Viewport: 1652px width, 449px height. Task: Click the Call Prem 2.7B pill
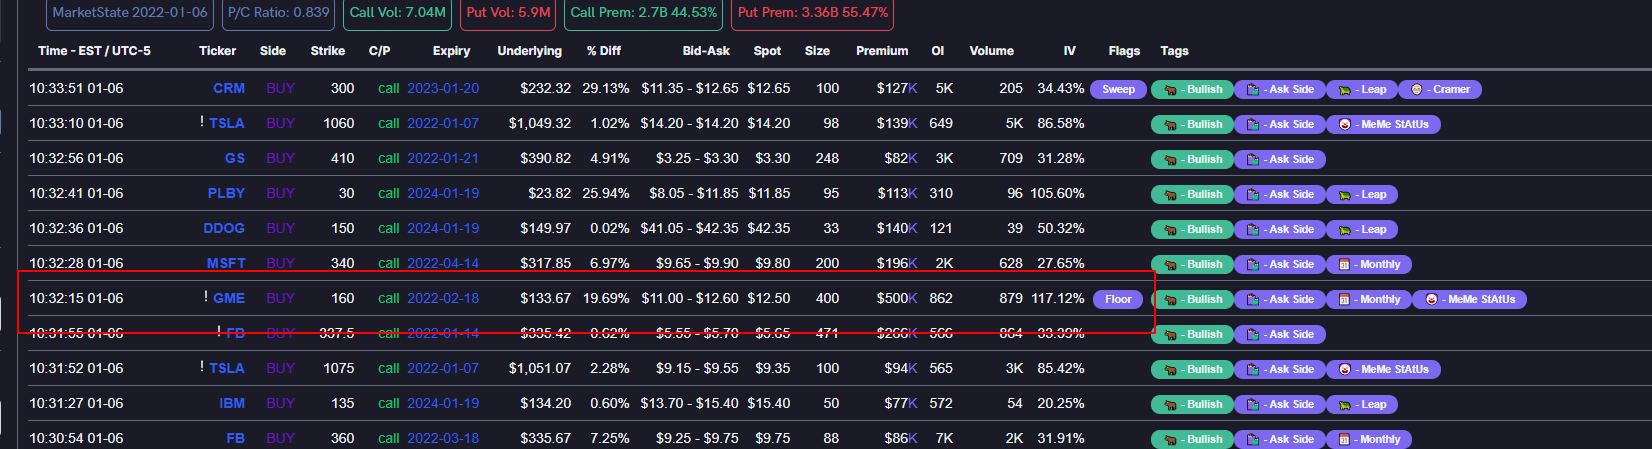click(x=643, y=13)
